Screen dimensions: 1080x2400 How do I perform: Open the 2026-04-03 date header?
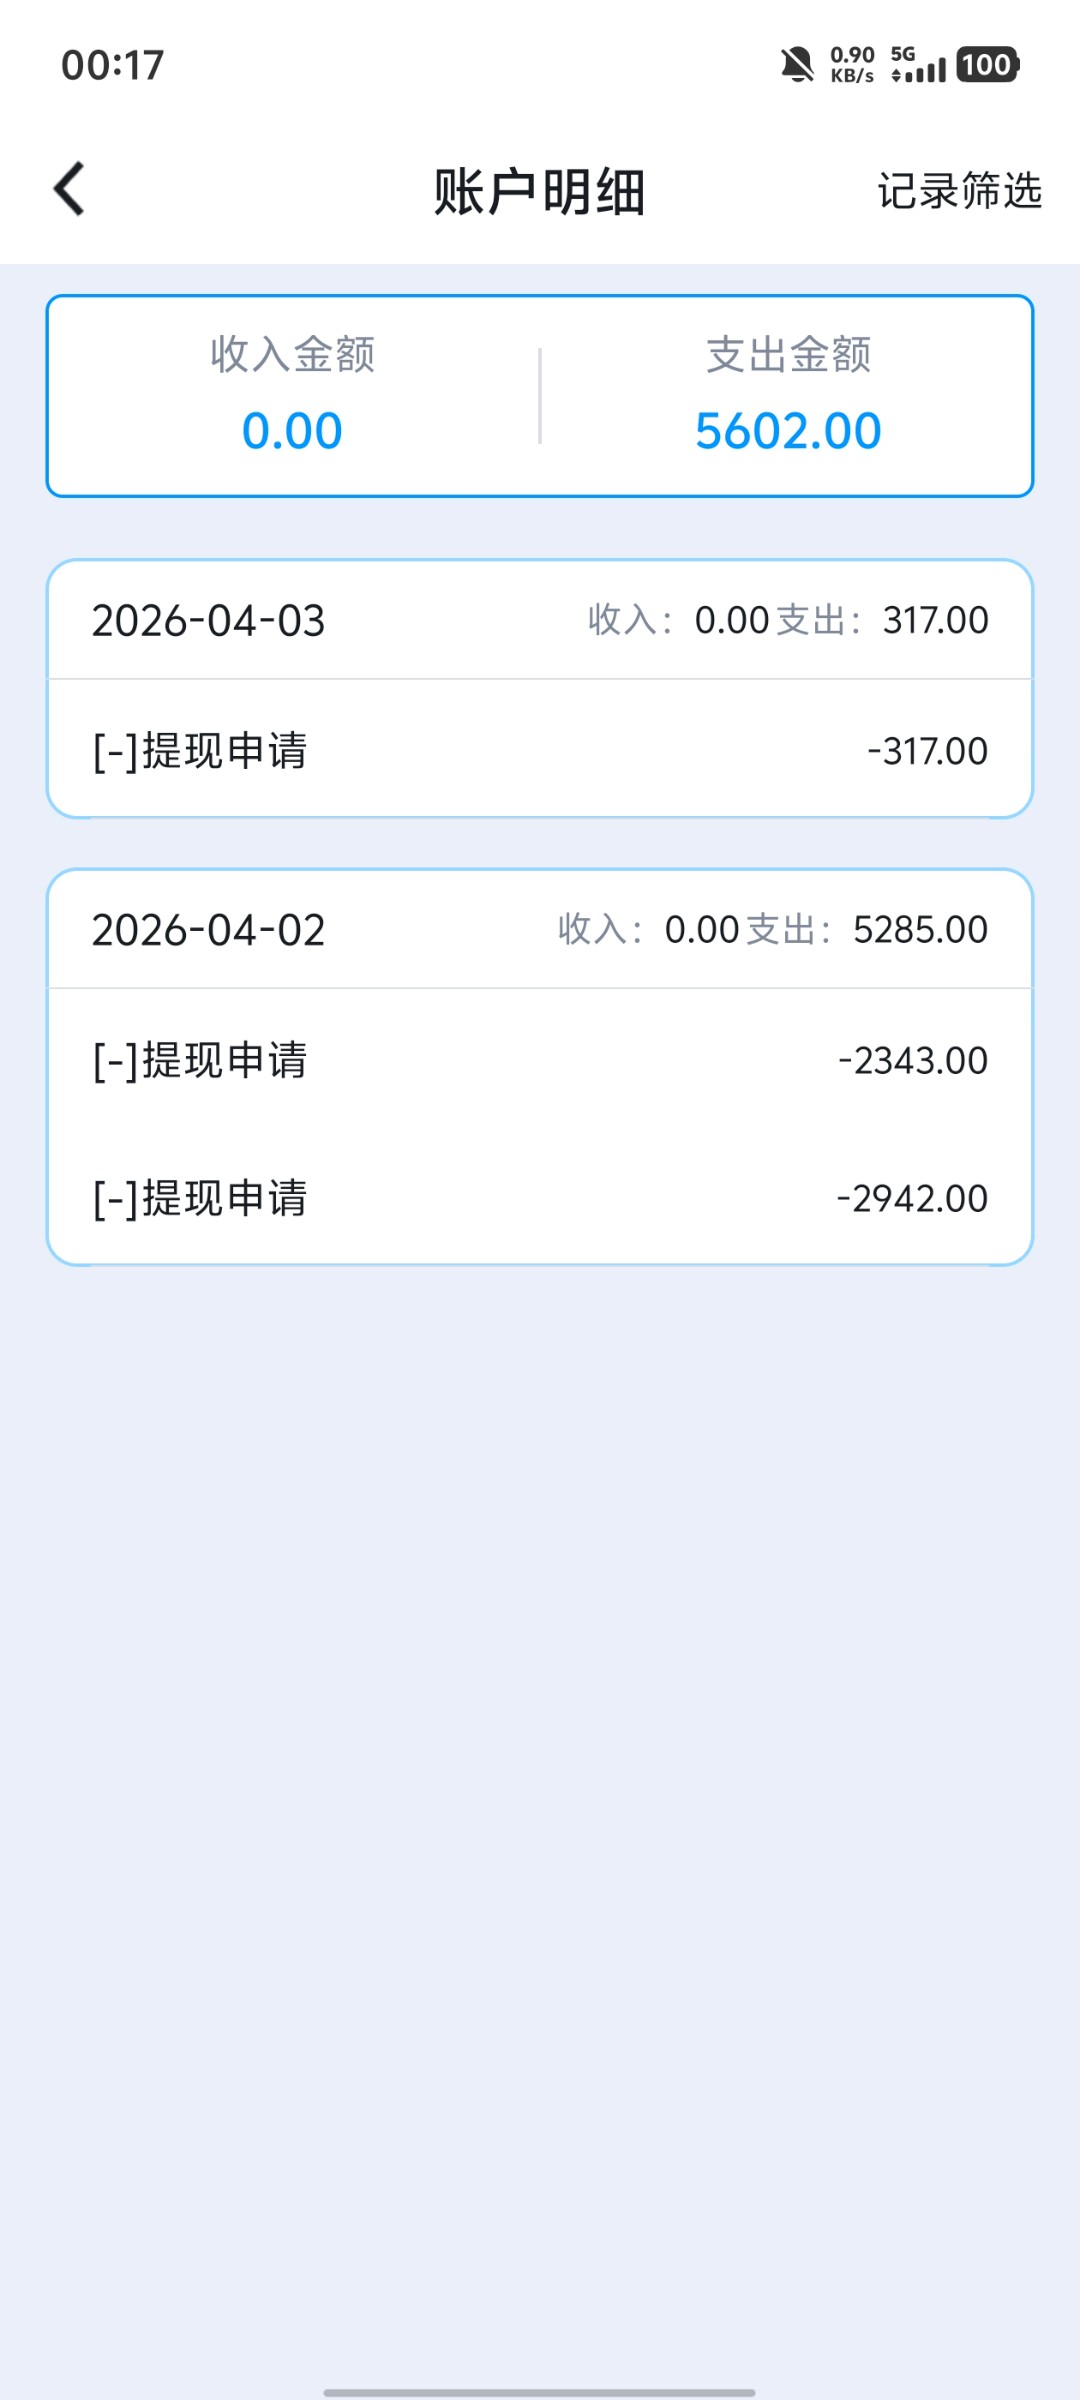click(x=209, y=621)
